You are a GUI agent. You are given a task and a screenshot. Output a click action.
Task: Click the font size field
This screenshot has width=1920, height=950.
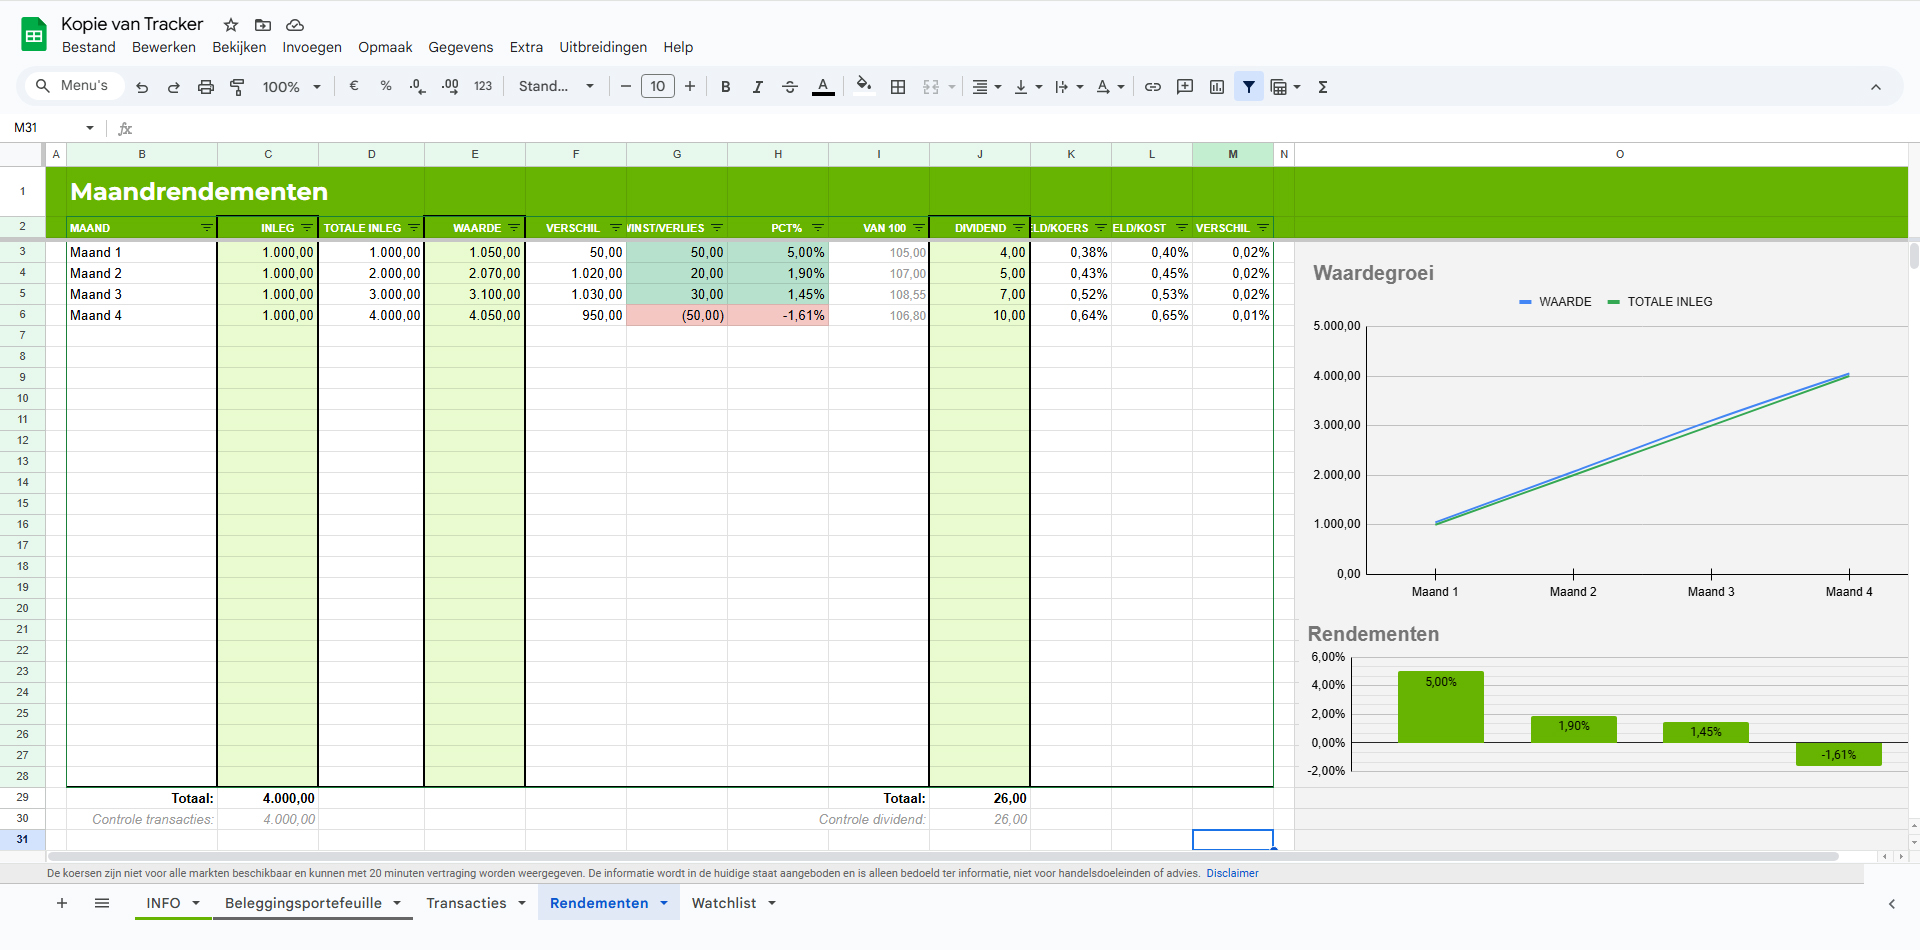click(658, 87)
